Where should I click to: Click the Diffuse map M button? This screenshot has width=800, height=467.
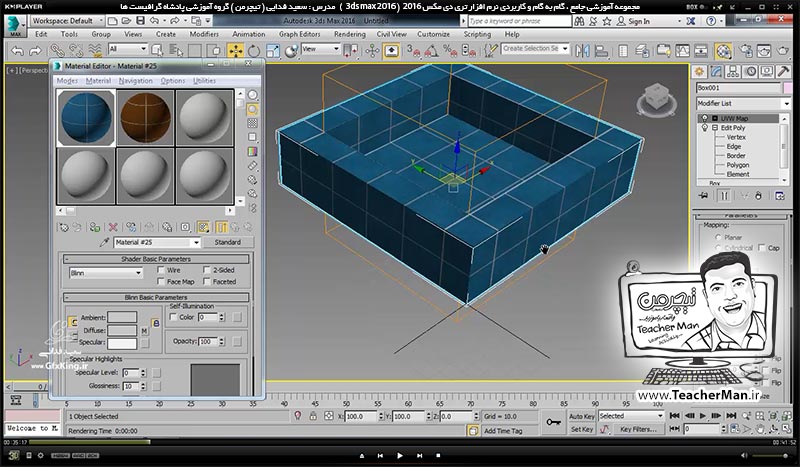144,331
